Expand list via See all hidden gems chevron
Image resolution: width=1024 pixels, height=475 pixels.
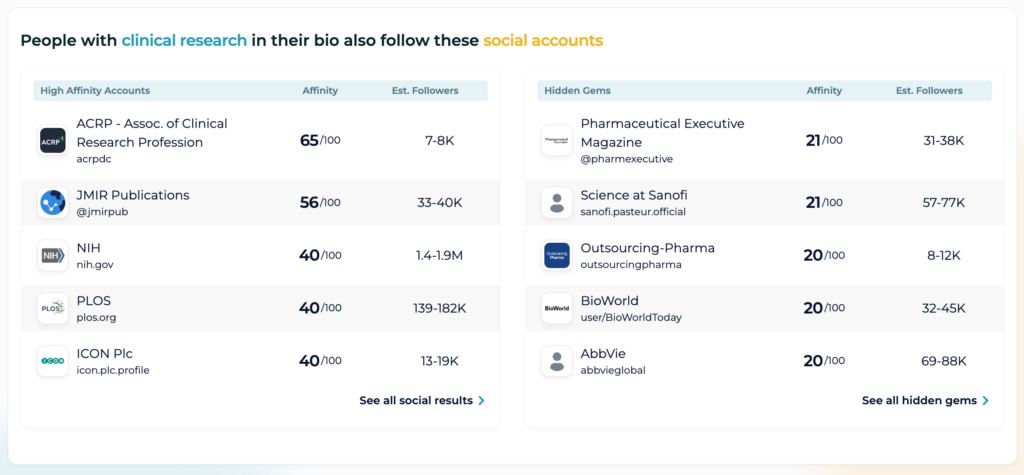tap(985, 401)
